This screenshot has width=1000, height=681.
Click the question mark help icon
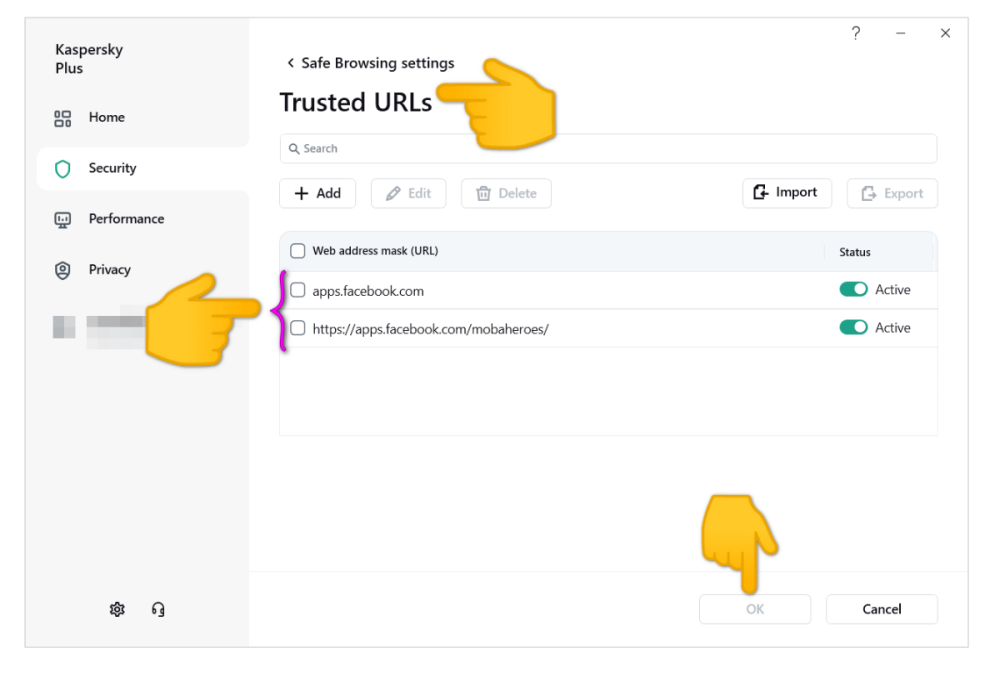(x=856, y=34)
